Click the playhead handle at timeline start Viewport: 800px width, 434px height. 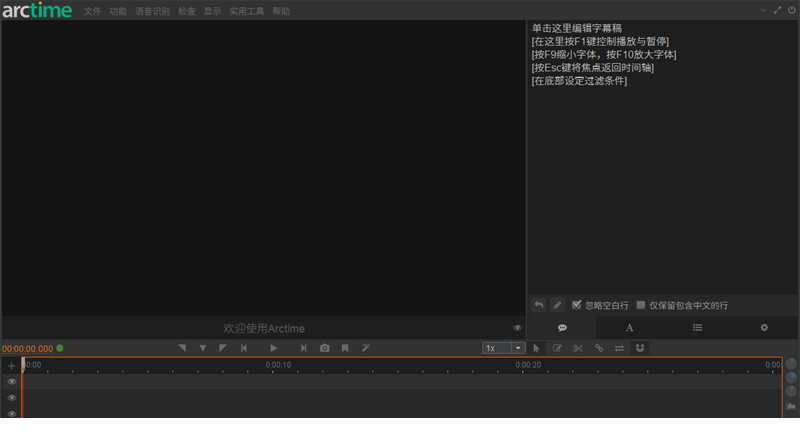(23, 364)
